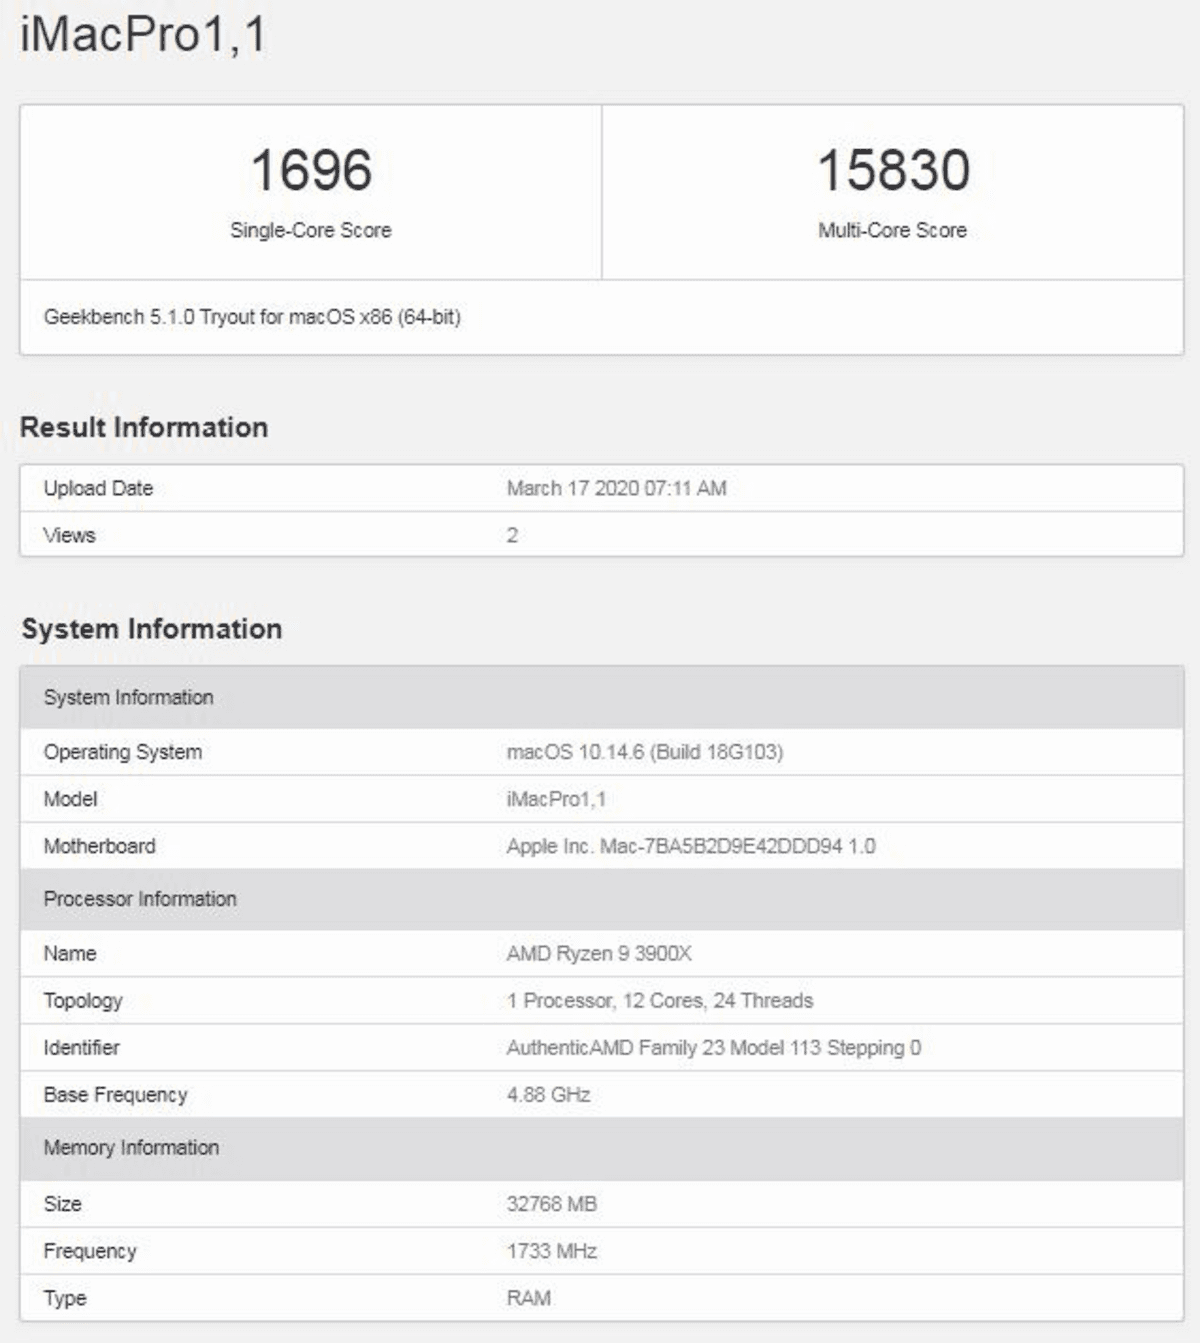Click the Views label
1200x1343 pixels.
click(70, 535)
